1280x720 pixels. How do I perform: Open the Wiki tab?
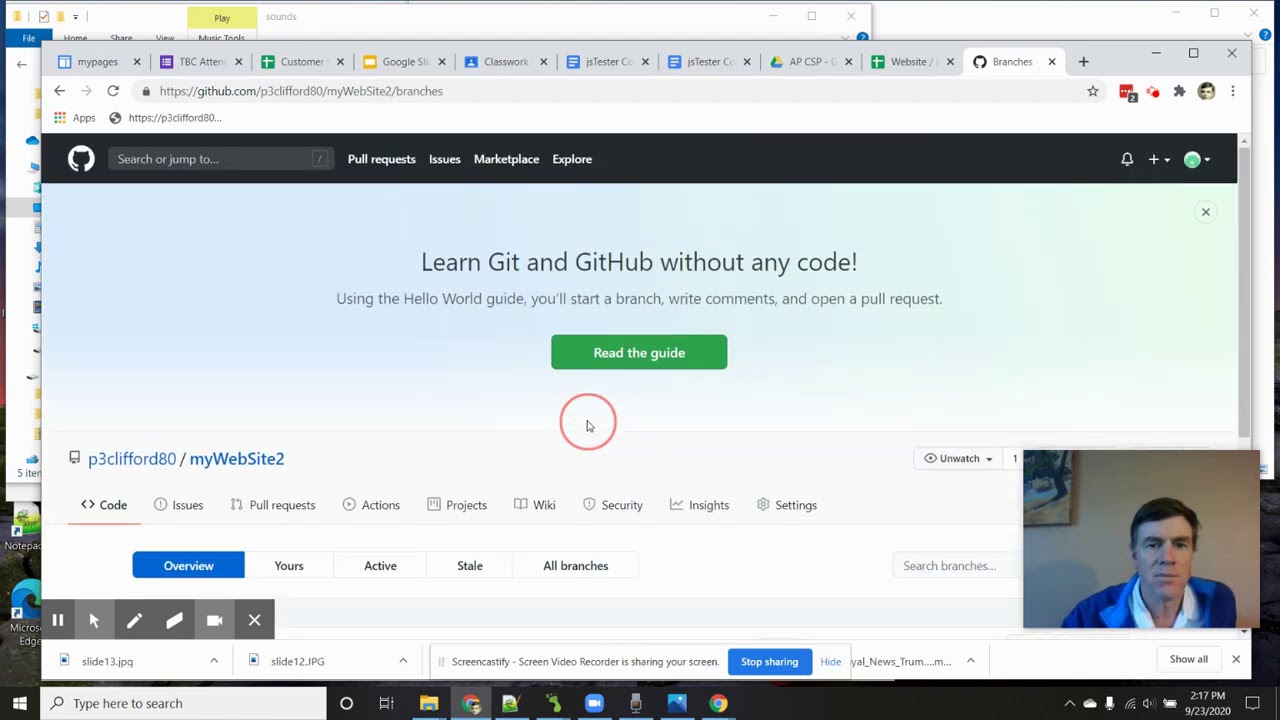(535, 505)
